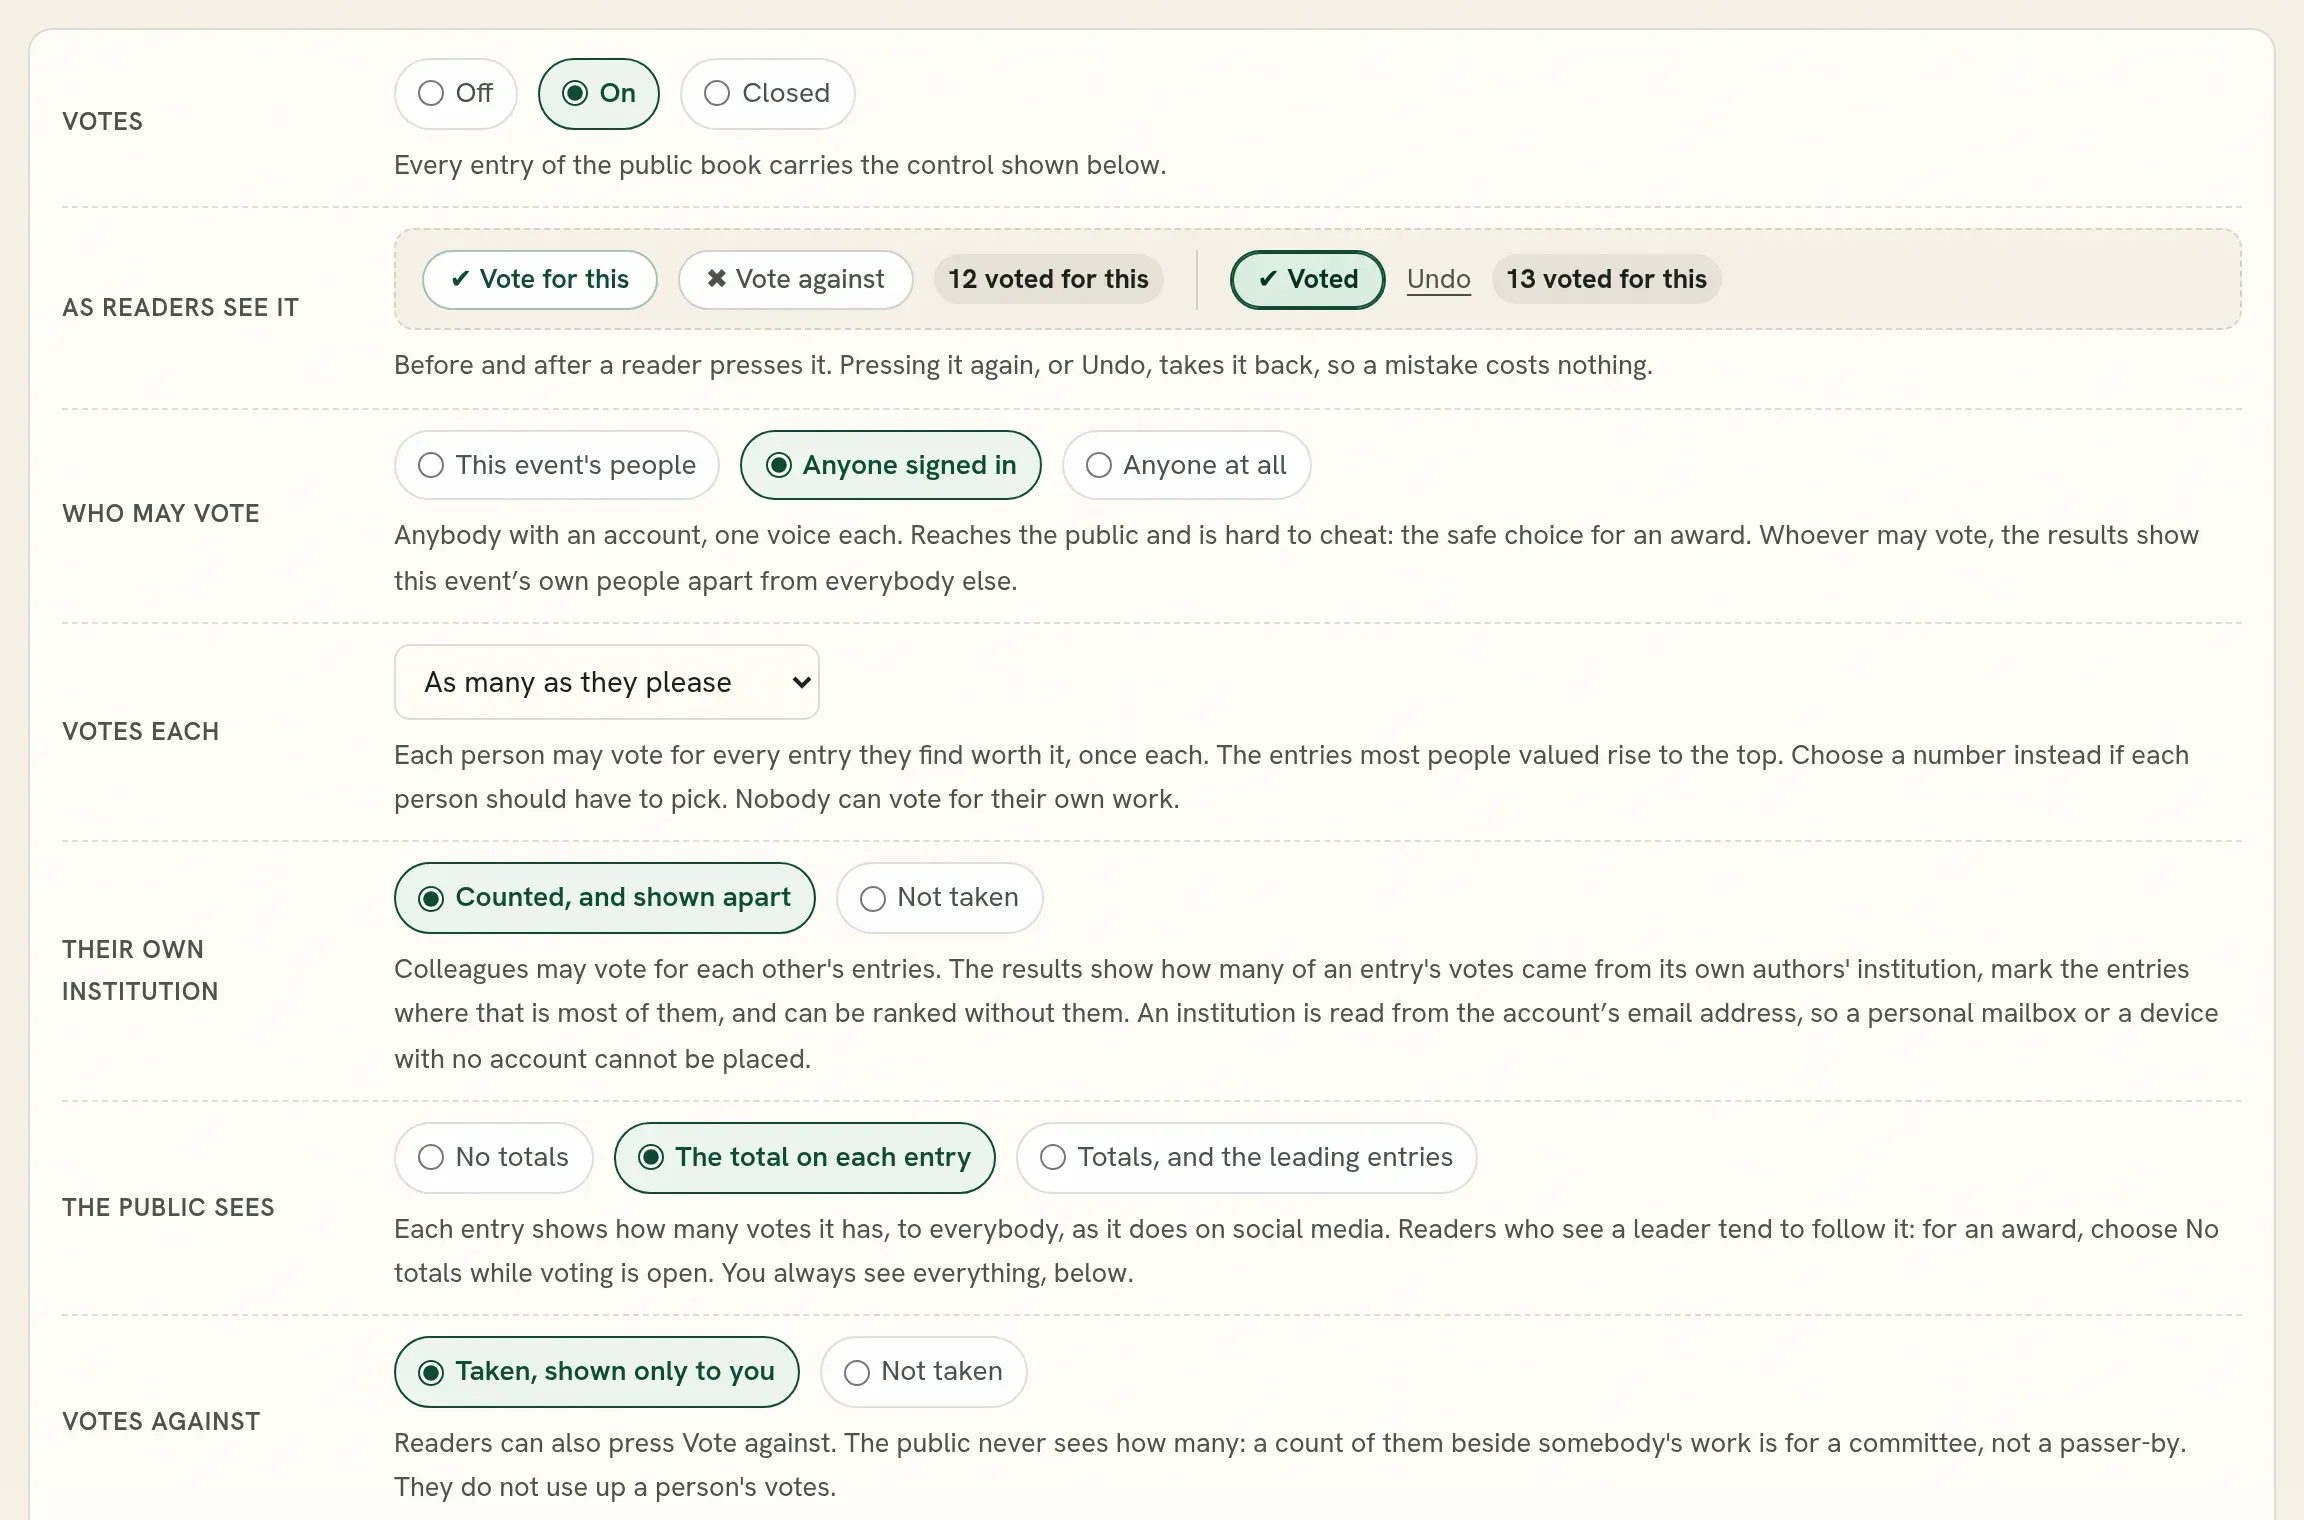This screenshot has width=2304, height=1520.
Task: Select Not taken under Votes against
Action: 924,1372
